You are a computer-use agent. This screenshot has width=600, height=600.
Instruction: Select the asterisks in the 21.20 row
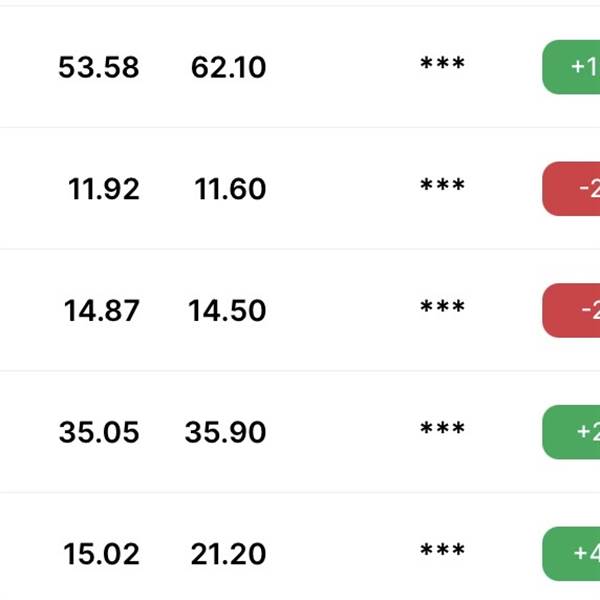point(442,552)
